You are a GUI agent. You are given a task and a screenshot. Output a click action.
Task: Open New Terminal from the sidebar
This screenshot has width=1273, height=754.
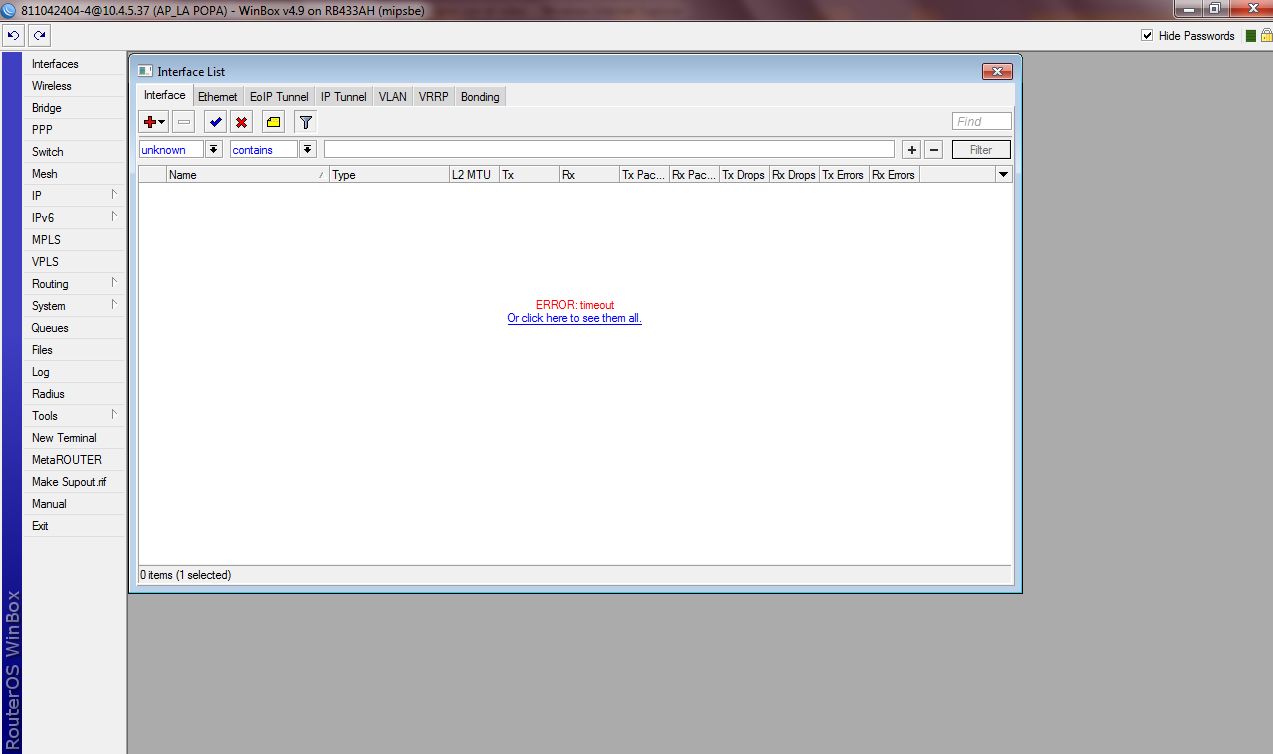click(x=64, y=437)
